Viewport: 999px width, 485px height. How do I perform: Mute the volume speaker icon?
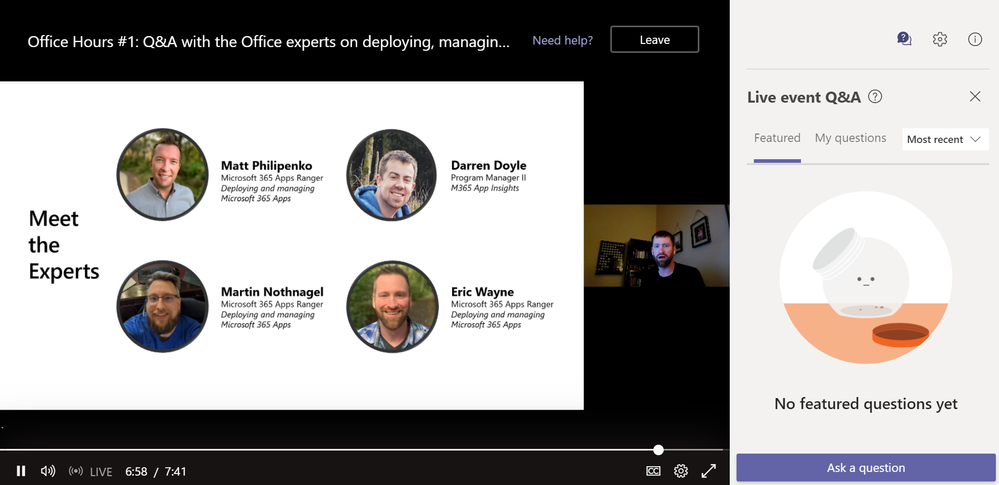(x=48, y=471)
